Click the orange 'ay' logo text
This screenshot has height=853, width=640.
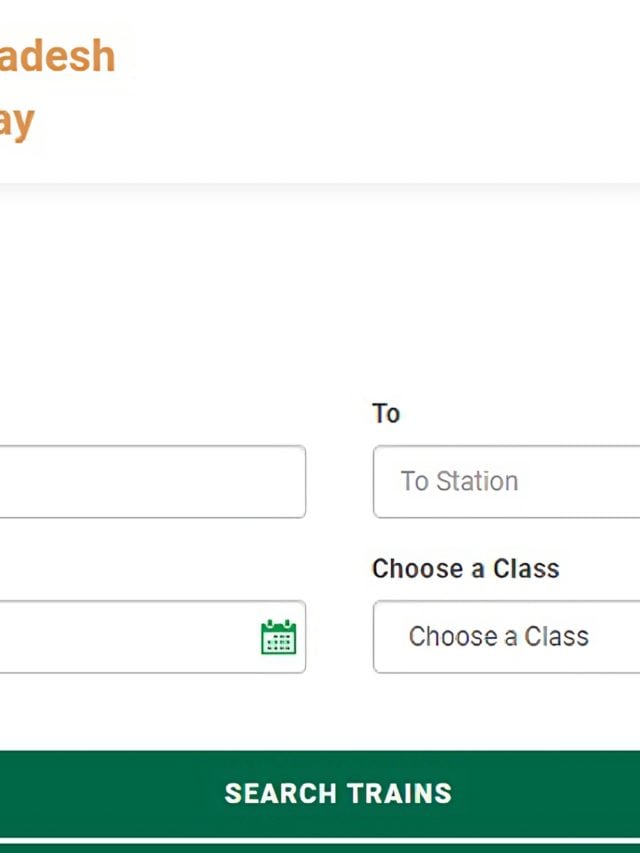[x=17, y=122]
